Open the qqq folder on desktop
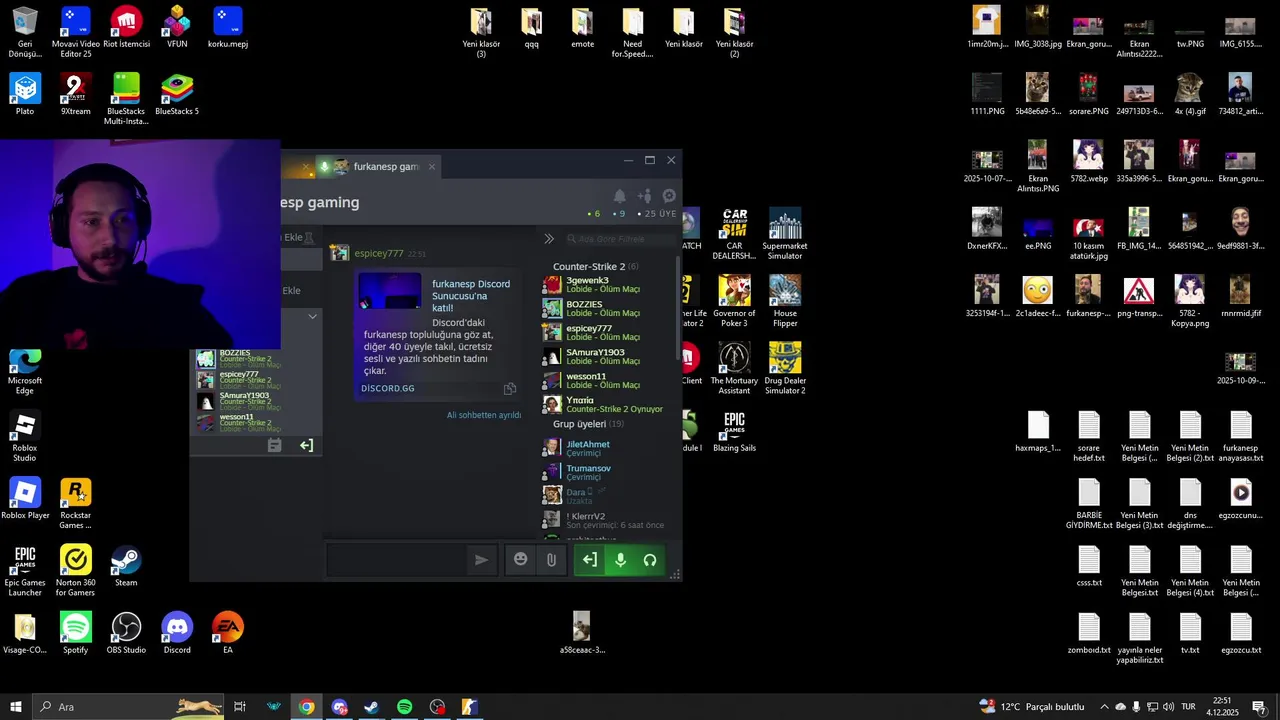The width and height of the screenshot is (1280, 720). pos(531,28)
